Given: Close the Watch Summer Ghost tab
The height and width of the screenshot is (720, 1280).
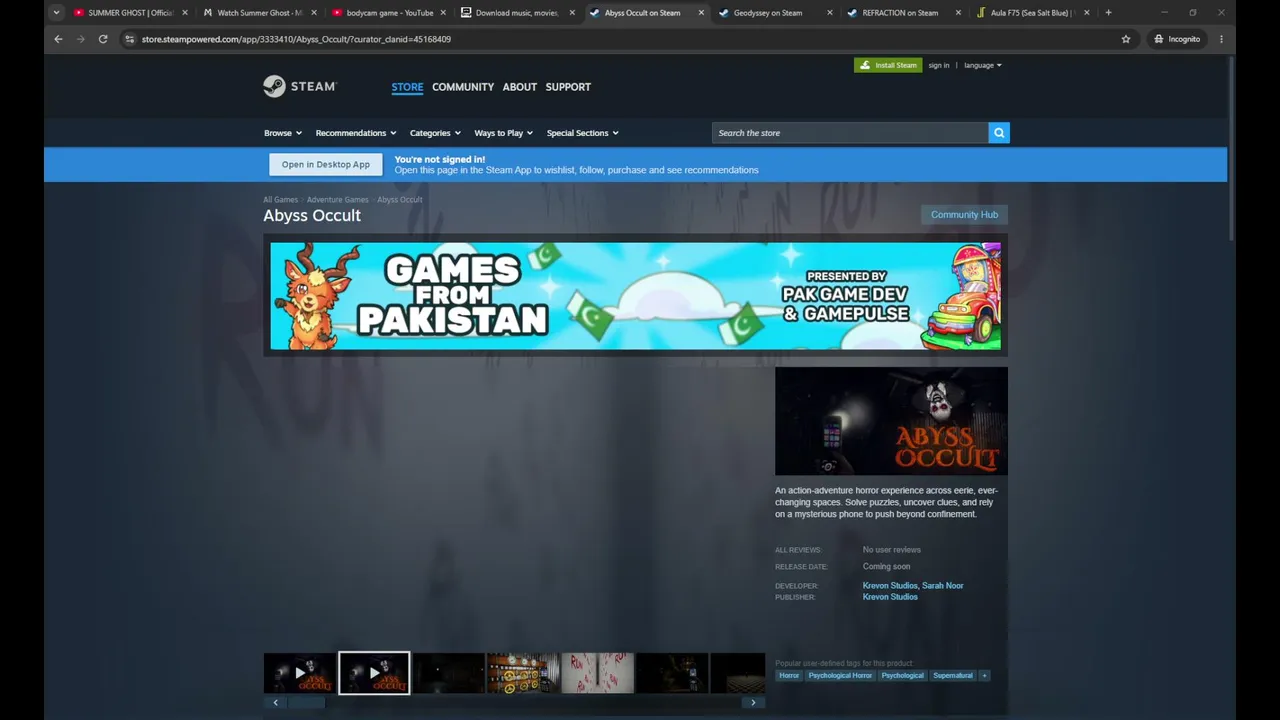Looking at the screenshot, I should pyautogui.click(x=314, y=13).
